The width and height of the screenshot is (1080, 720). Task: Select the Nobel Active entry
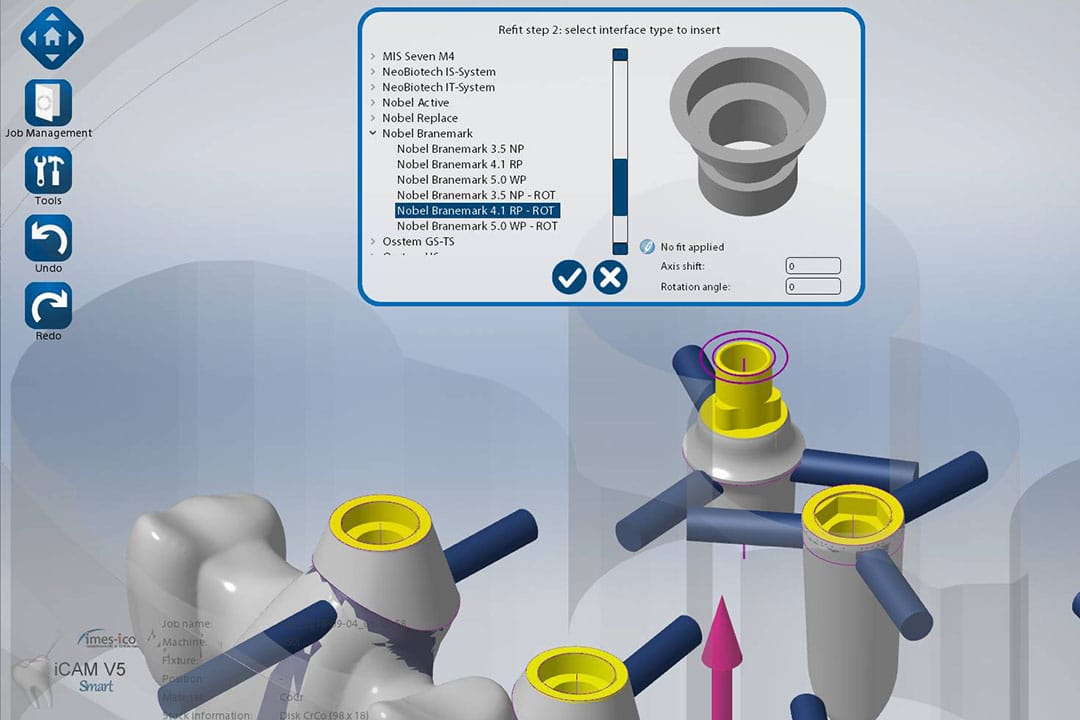[x=415, y=103]
